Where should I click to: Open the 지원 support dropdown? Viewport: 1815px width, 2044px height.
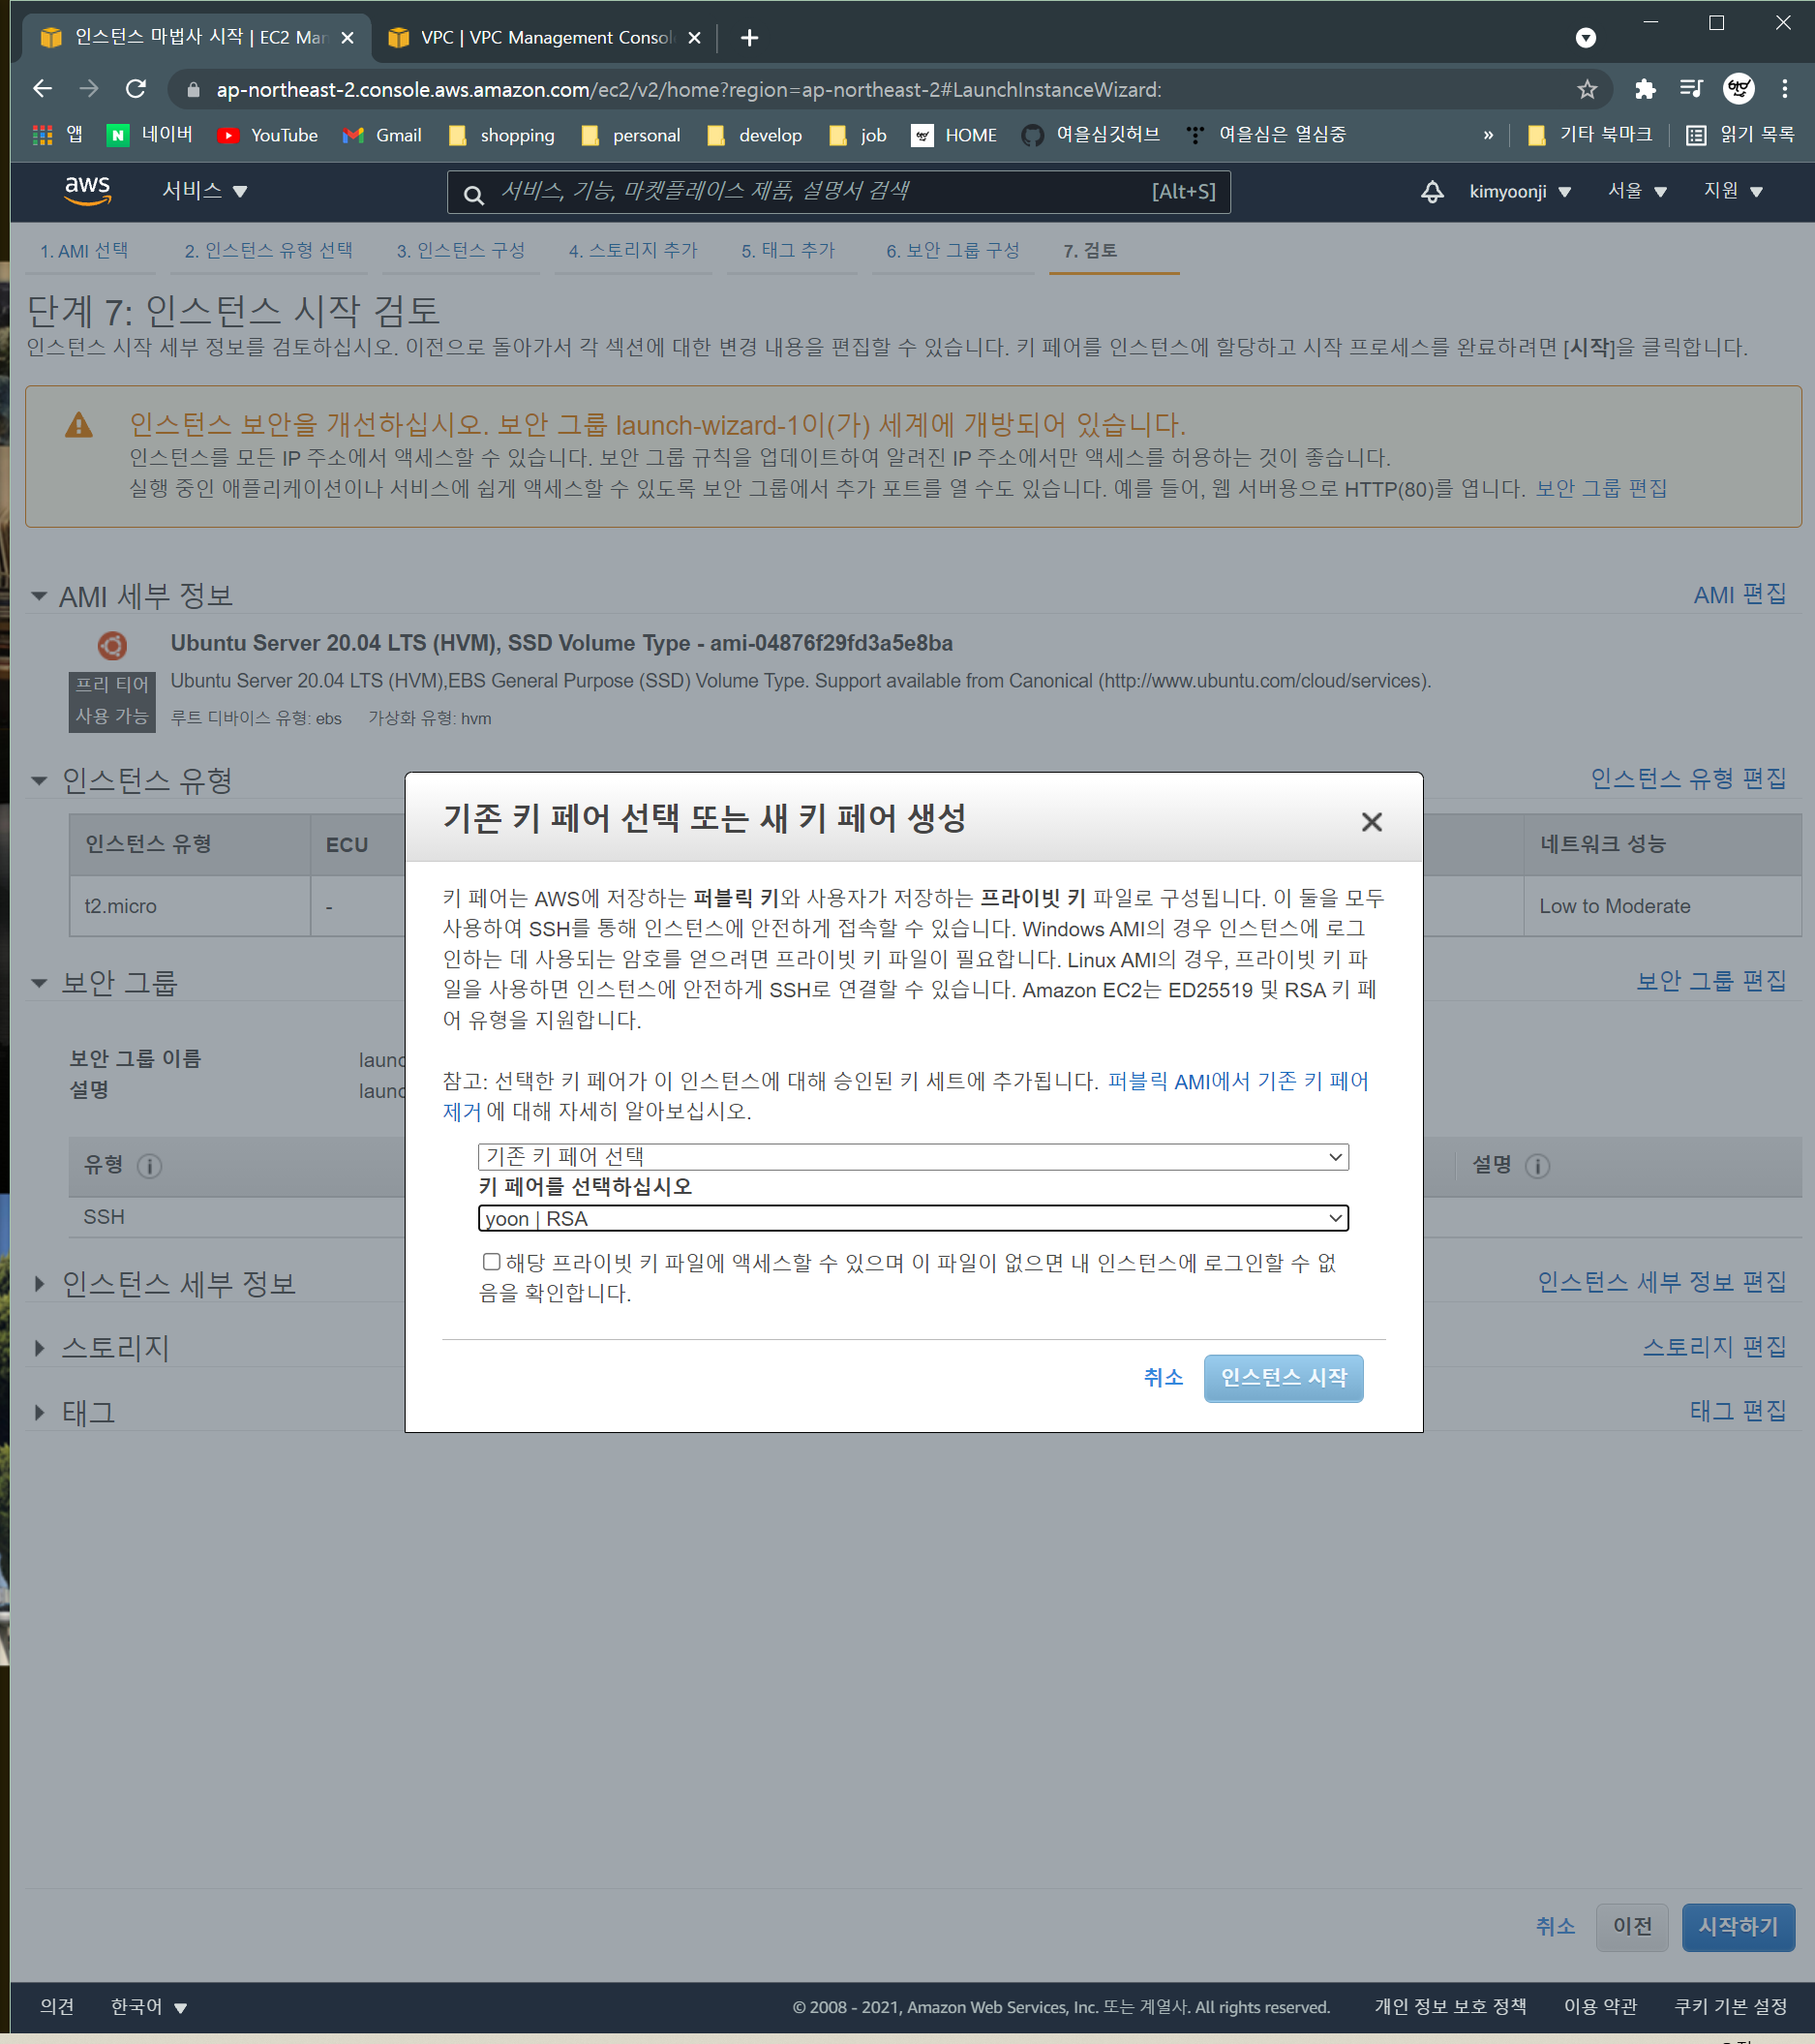(x=1733, y=191)
